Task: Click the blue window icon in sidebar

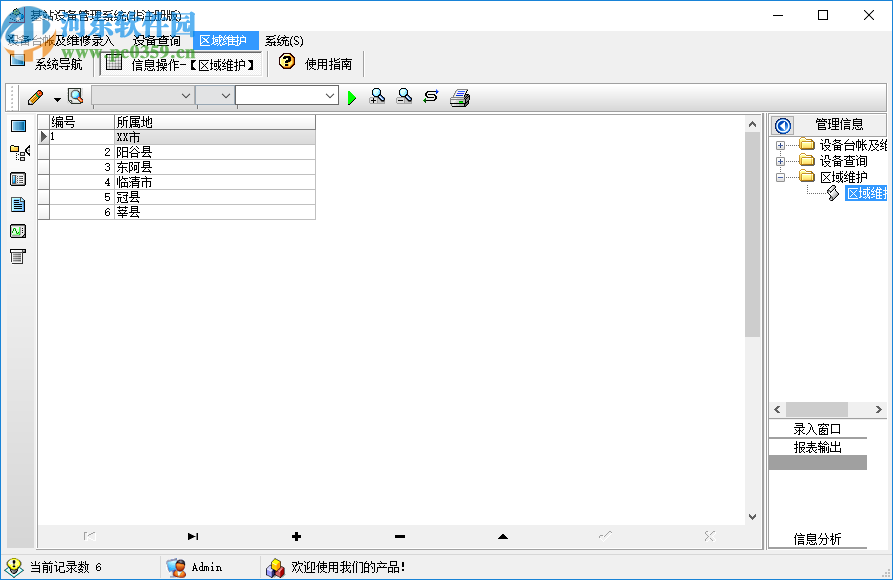Action: click(18, 126)
